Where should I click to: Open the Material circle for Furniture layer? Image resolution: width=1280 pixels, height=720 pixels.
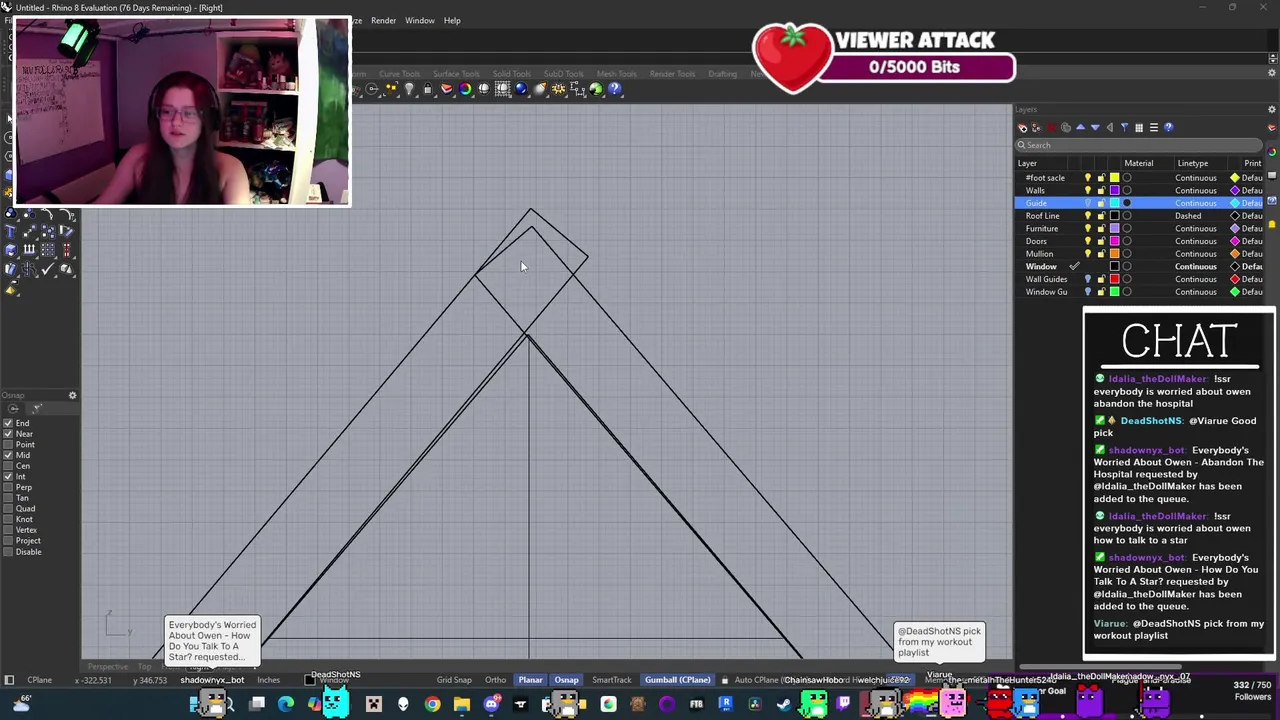1127,228
